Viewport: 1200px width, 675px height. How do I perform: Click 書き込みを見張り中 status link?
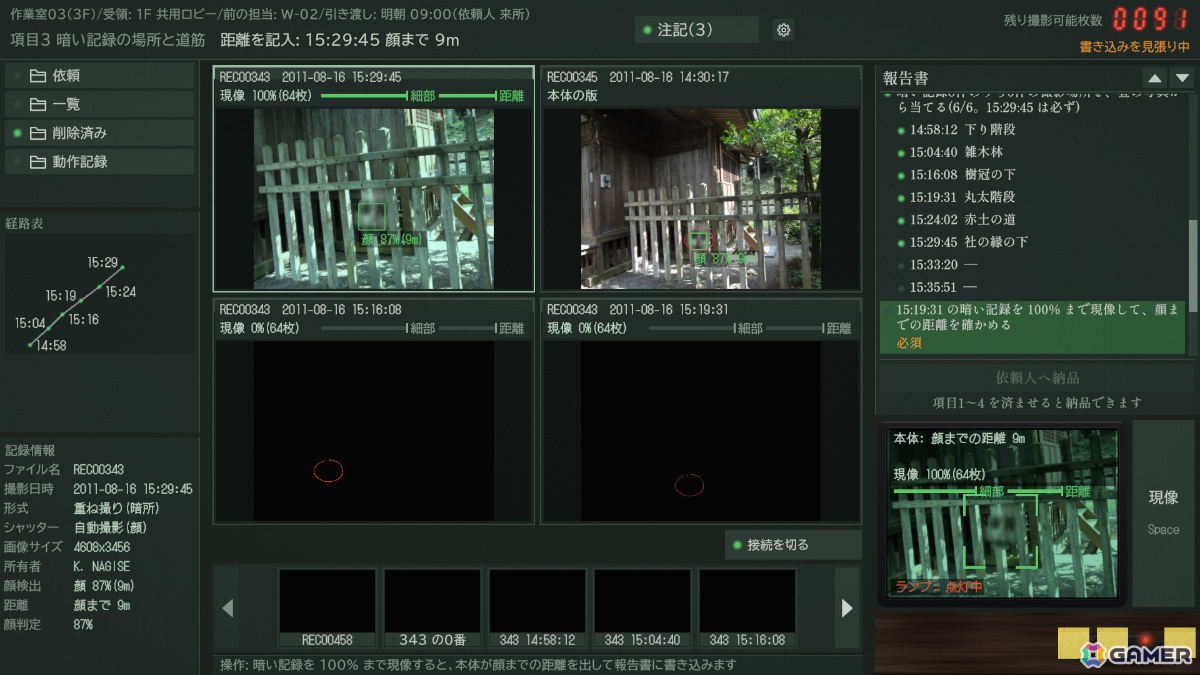click(1135, 46)
